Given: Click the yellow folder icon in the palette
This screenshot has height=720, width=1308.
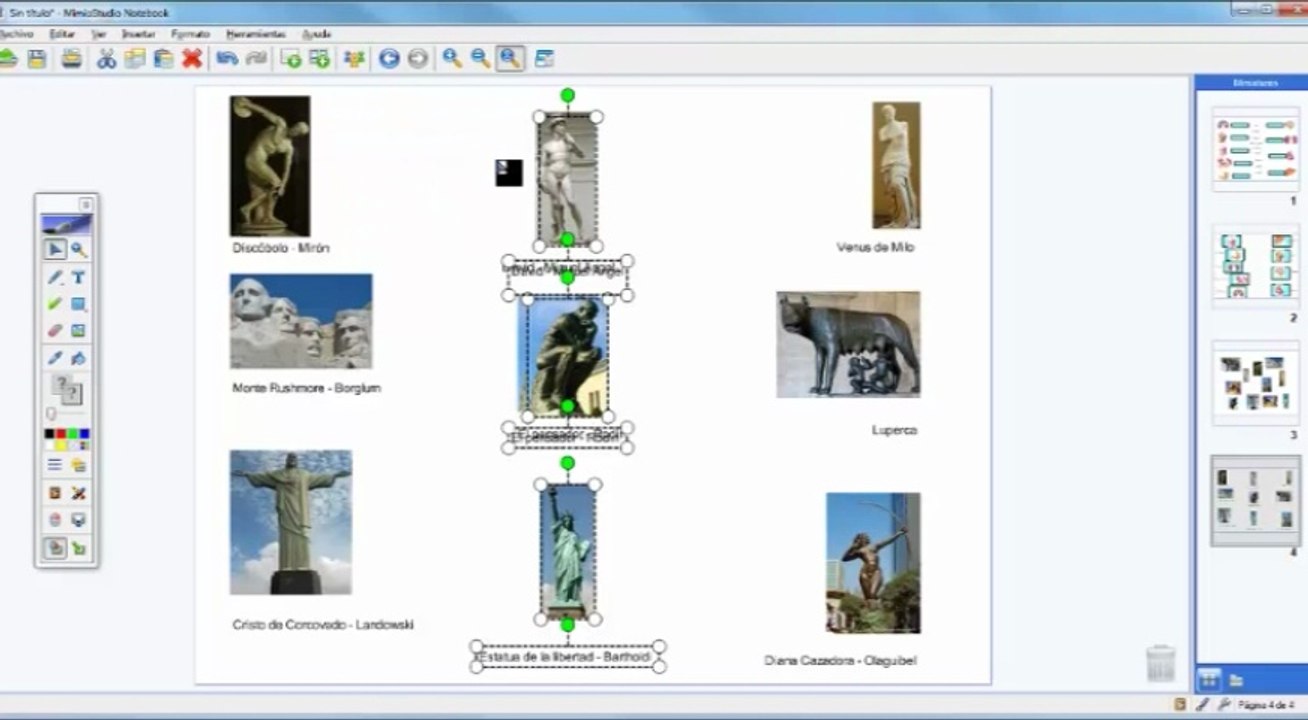Looking at the screenshot, I should [x=79, y=465].
